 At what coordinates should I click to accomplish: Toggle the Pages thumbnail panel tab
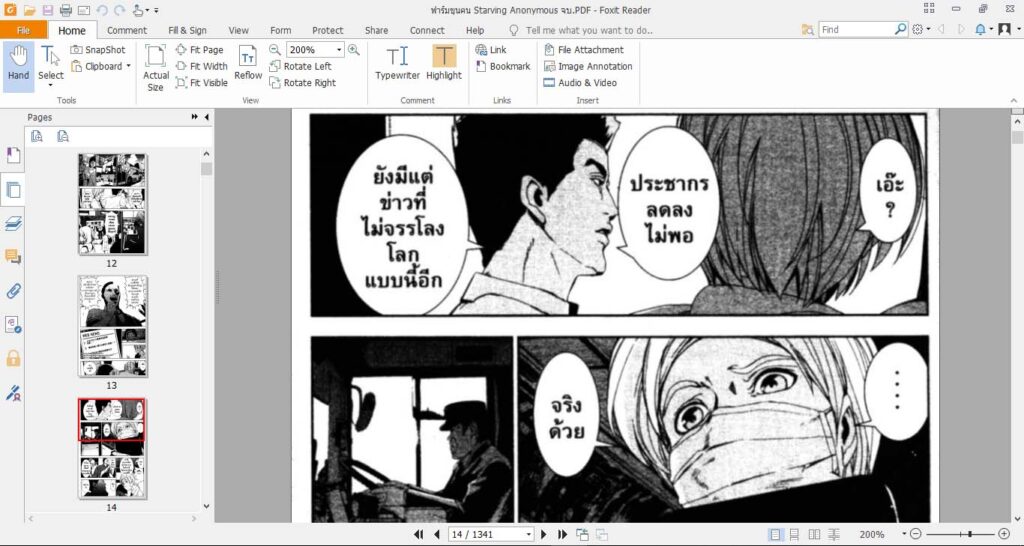coord(13,190)
